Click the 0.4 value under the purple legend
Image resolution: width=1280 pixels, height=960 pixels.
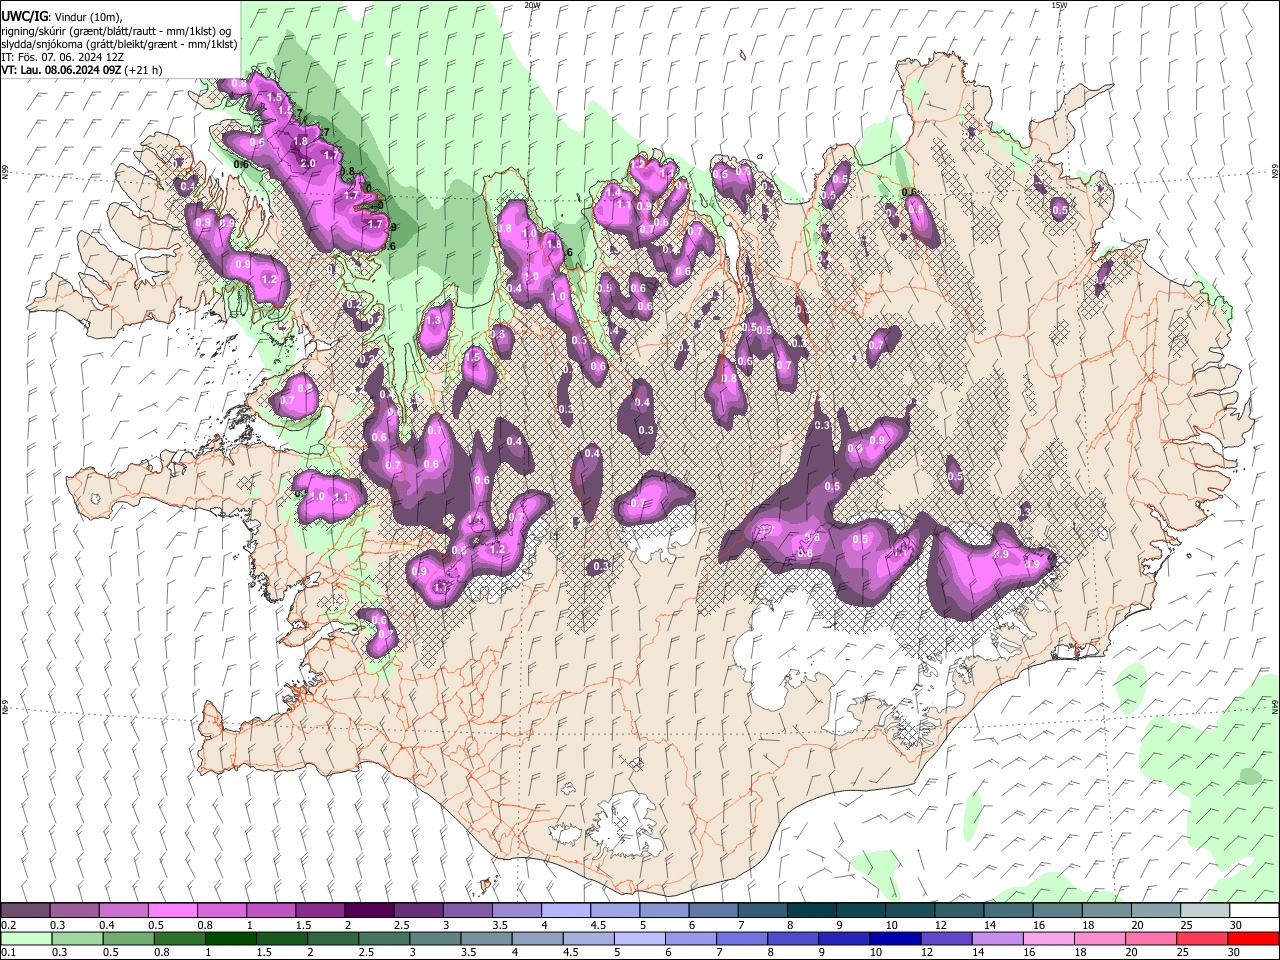107,925
